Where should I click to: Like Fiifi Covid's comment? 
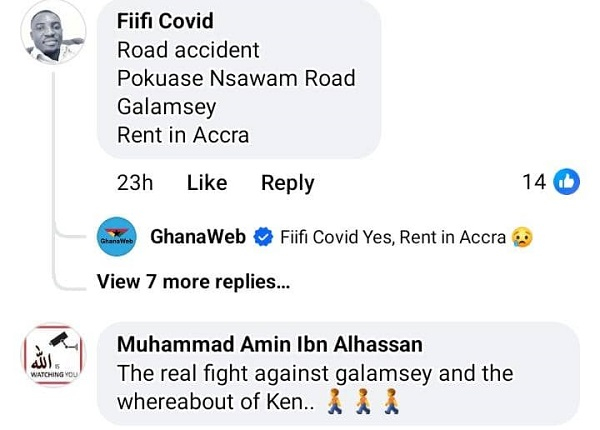click(x=207, y=183)
